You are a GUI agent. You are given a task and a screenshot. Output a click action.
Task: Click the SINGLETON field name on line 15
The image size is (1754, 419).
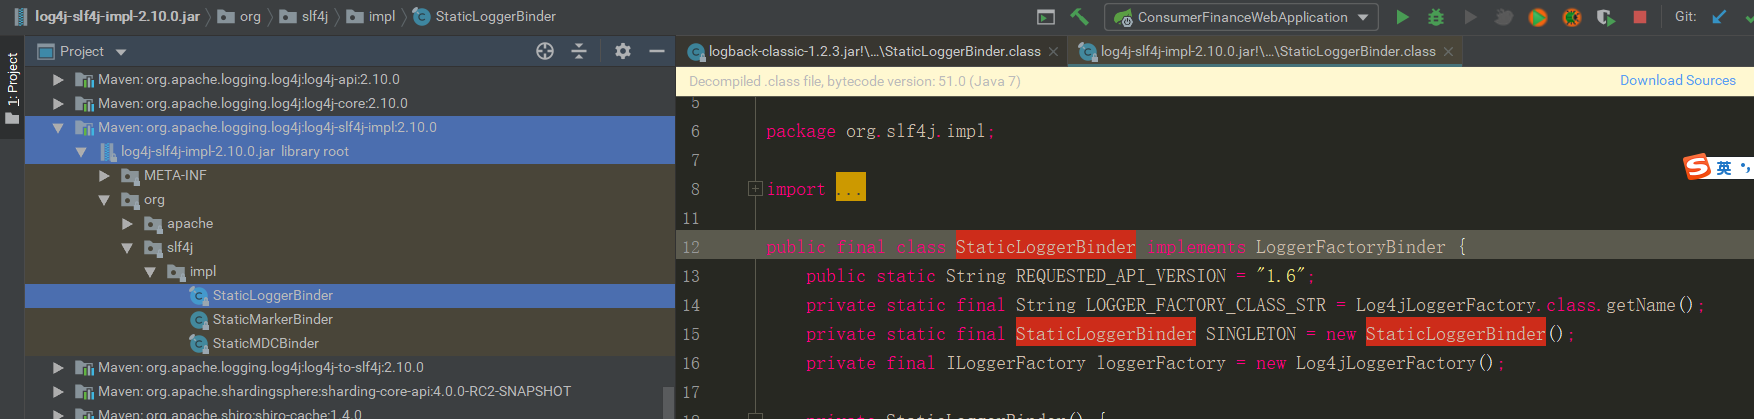pyautogui.click(x=1250, y=334)
